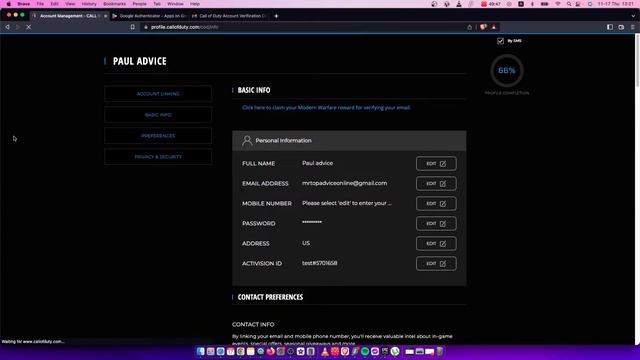640x360 pixels.
Task: Open Firefox from the dock
Action: tap(271, 351)
